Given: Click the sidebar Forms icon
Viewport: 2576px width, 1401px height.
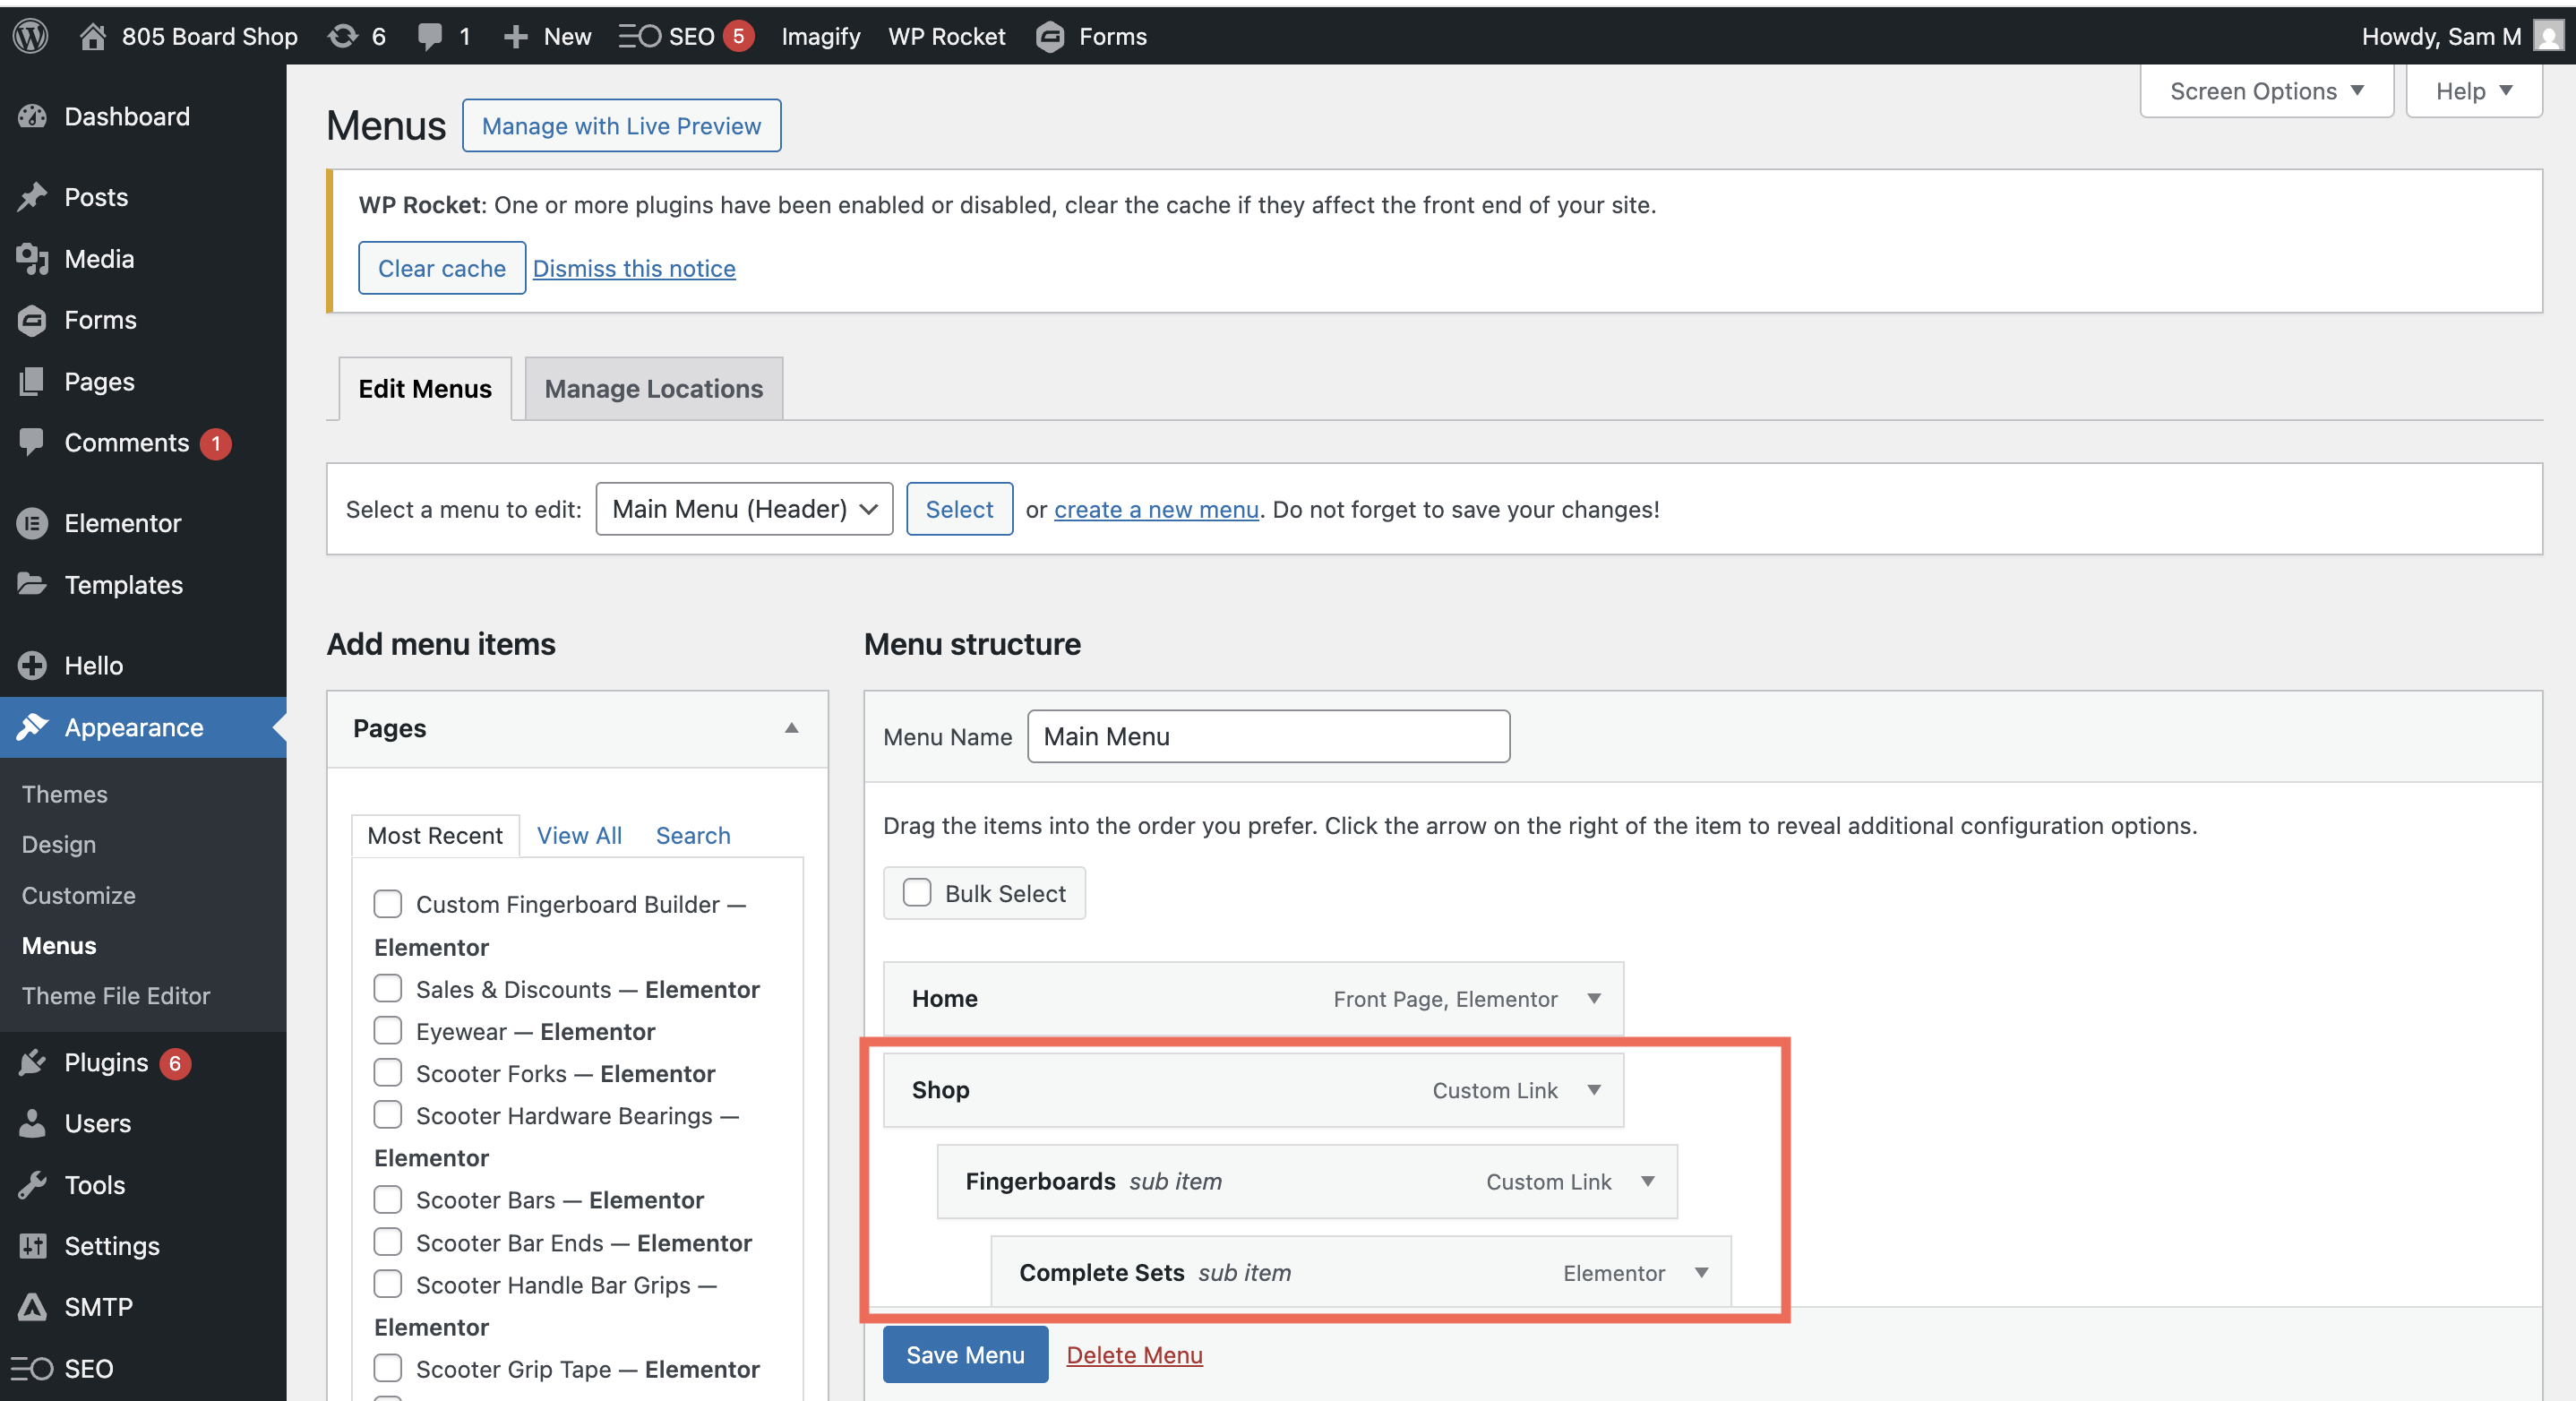Looking at the screenshot, I should coord(32,320).
